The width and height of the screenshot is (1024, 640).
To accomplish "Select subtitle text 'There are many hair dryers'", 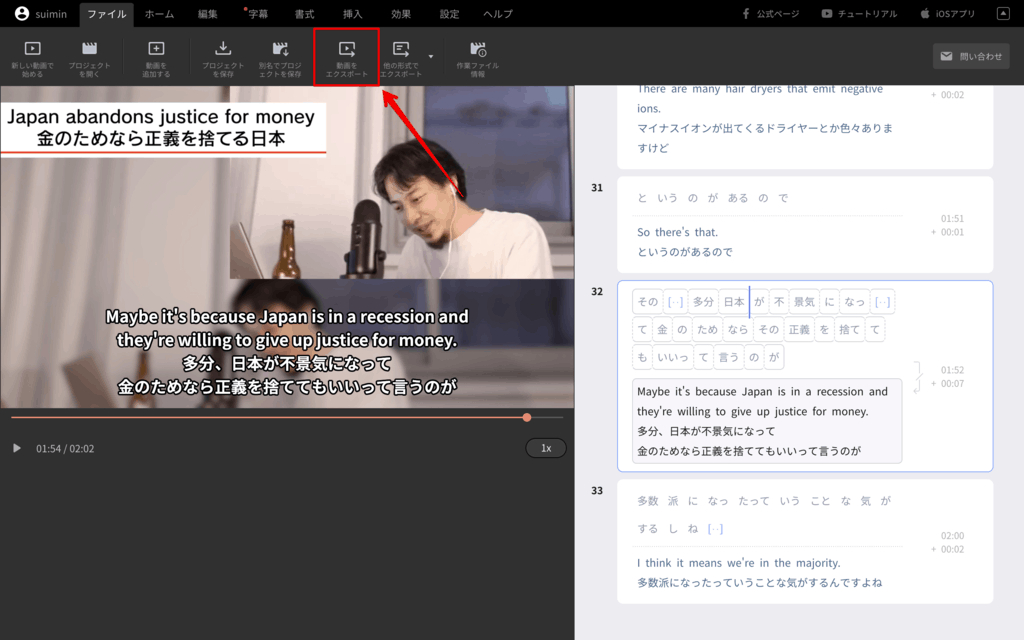I will coord(711,89).
